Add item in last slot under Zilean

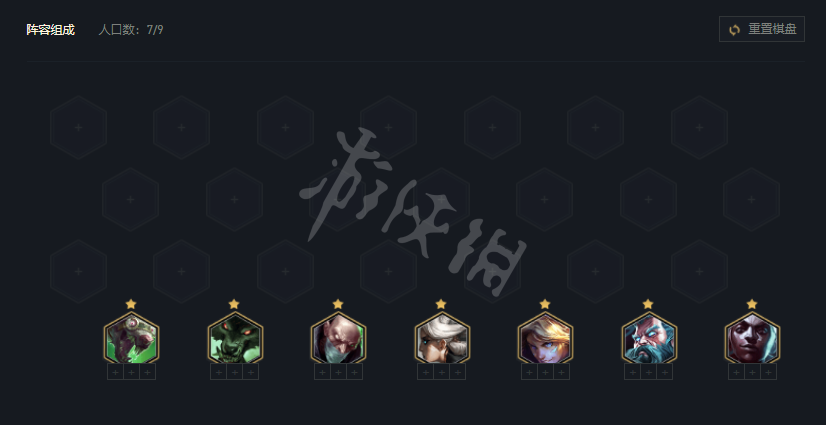665,372
